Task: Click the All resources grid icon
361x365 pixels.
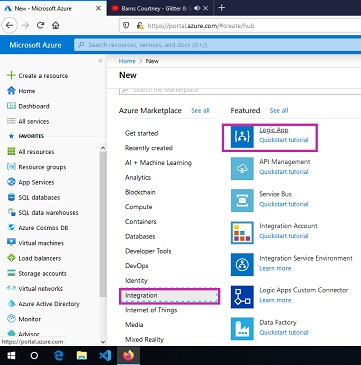Action: [11, 152]
